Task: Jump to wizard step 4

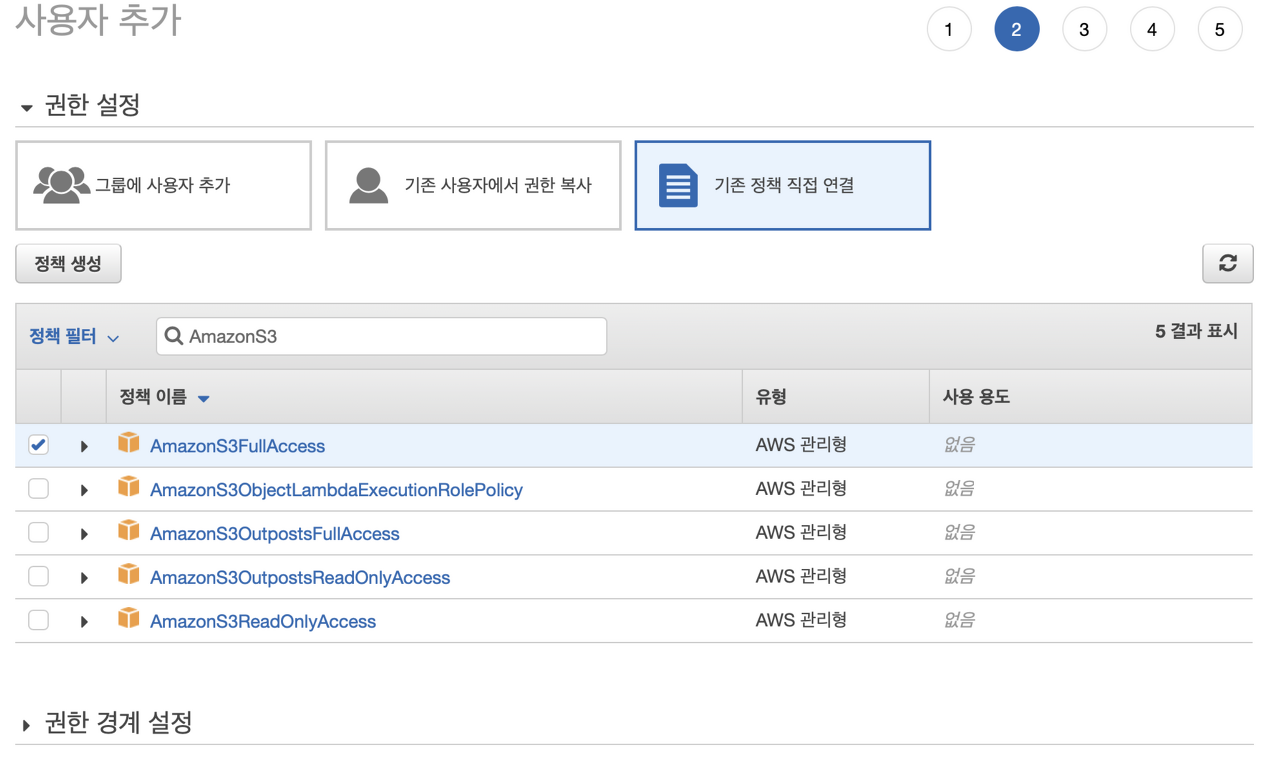Action: 1152,29
